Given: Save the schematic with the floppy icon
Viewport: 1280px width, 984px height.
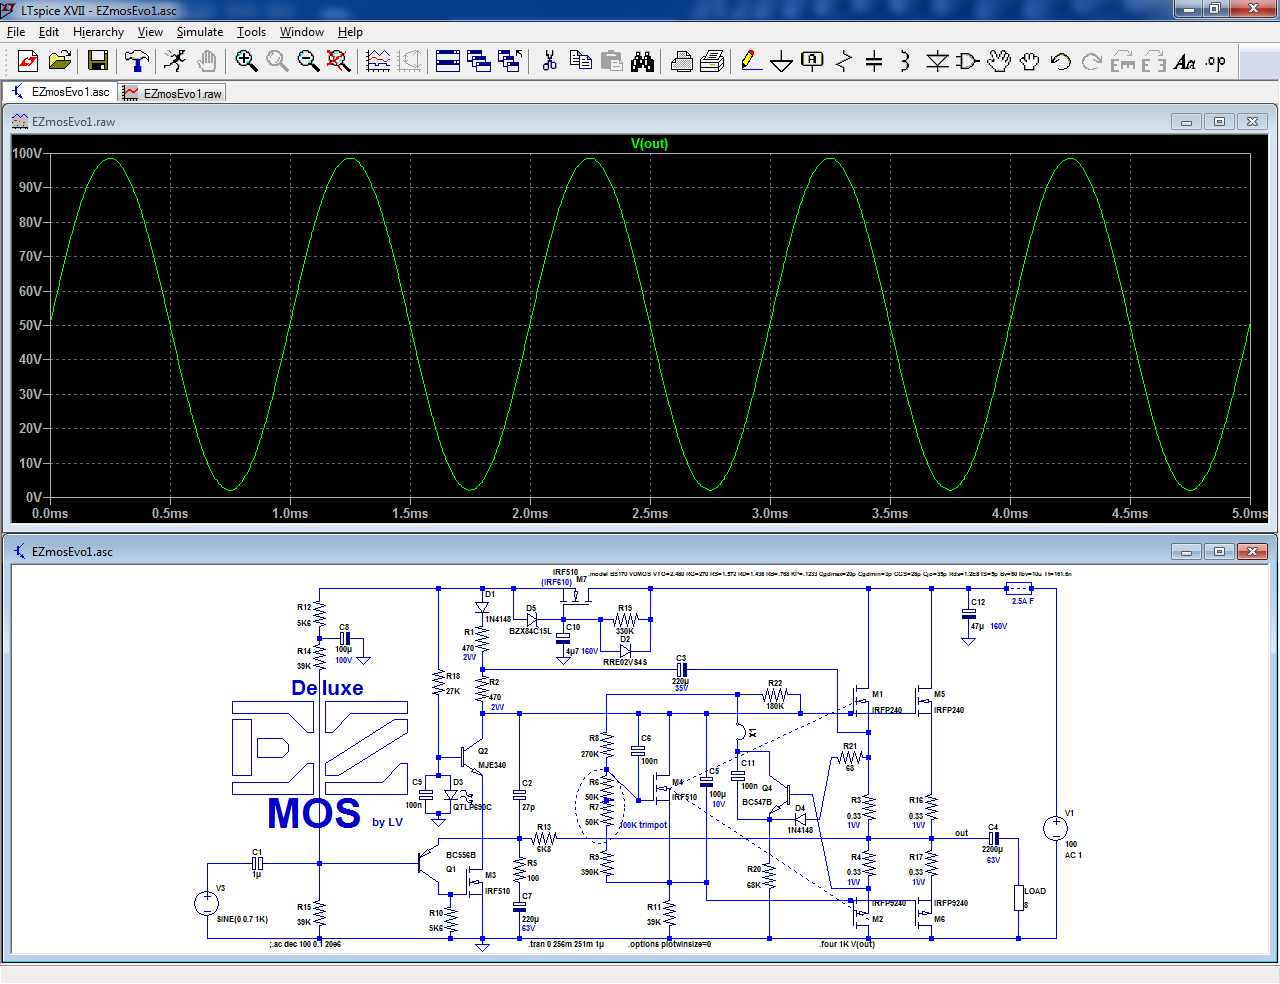Looking at the screenshot, I should pos(98,62).
